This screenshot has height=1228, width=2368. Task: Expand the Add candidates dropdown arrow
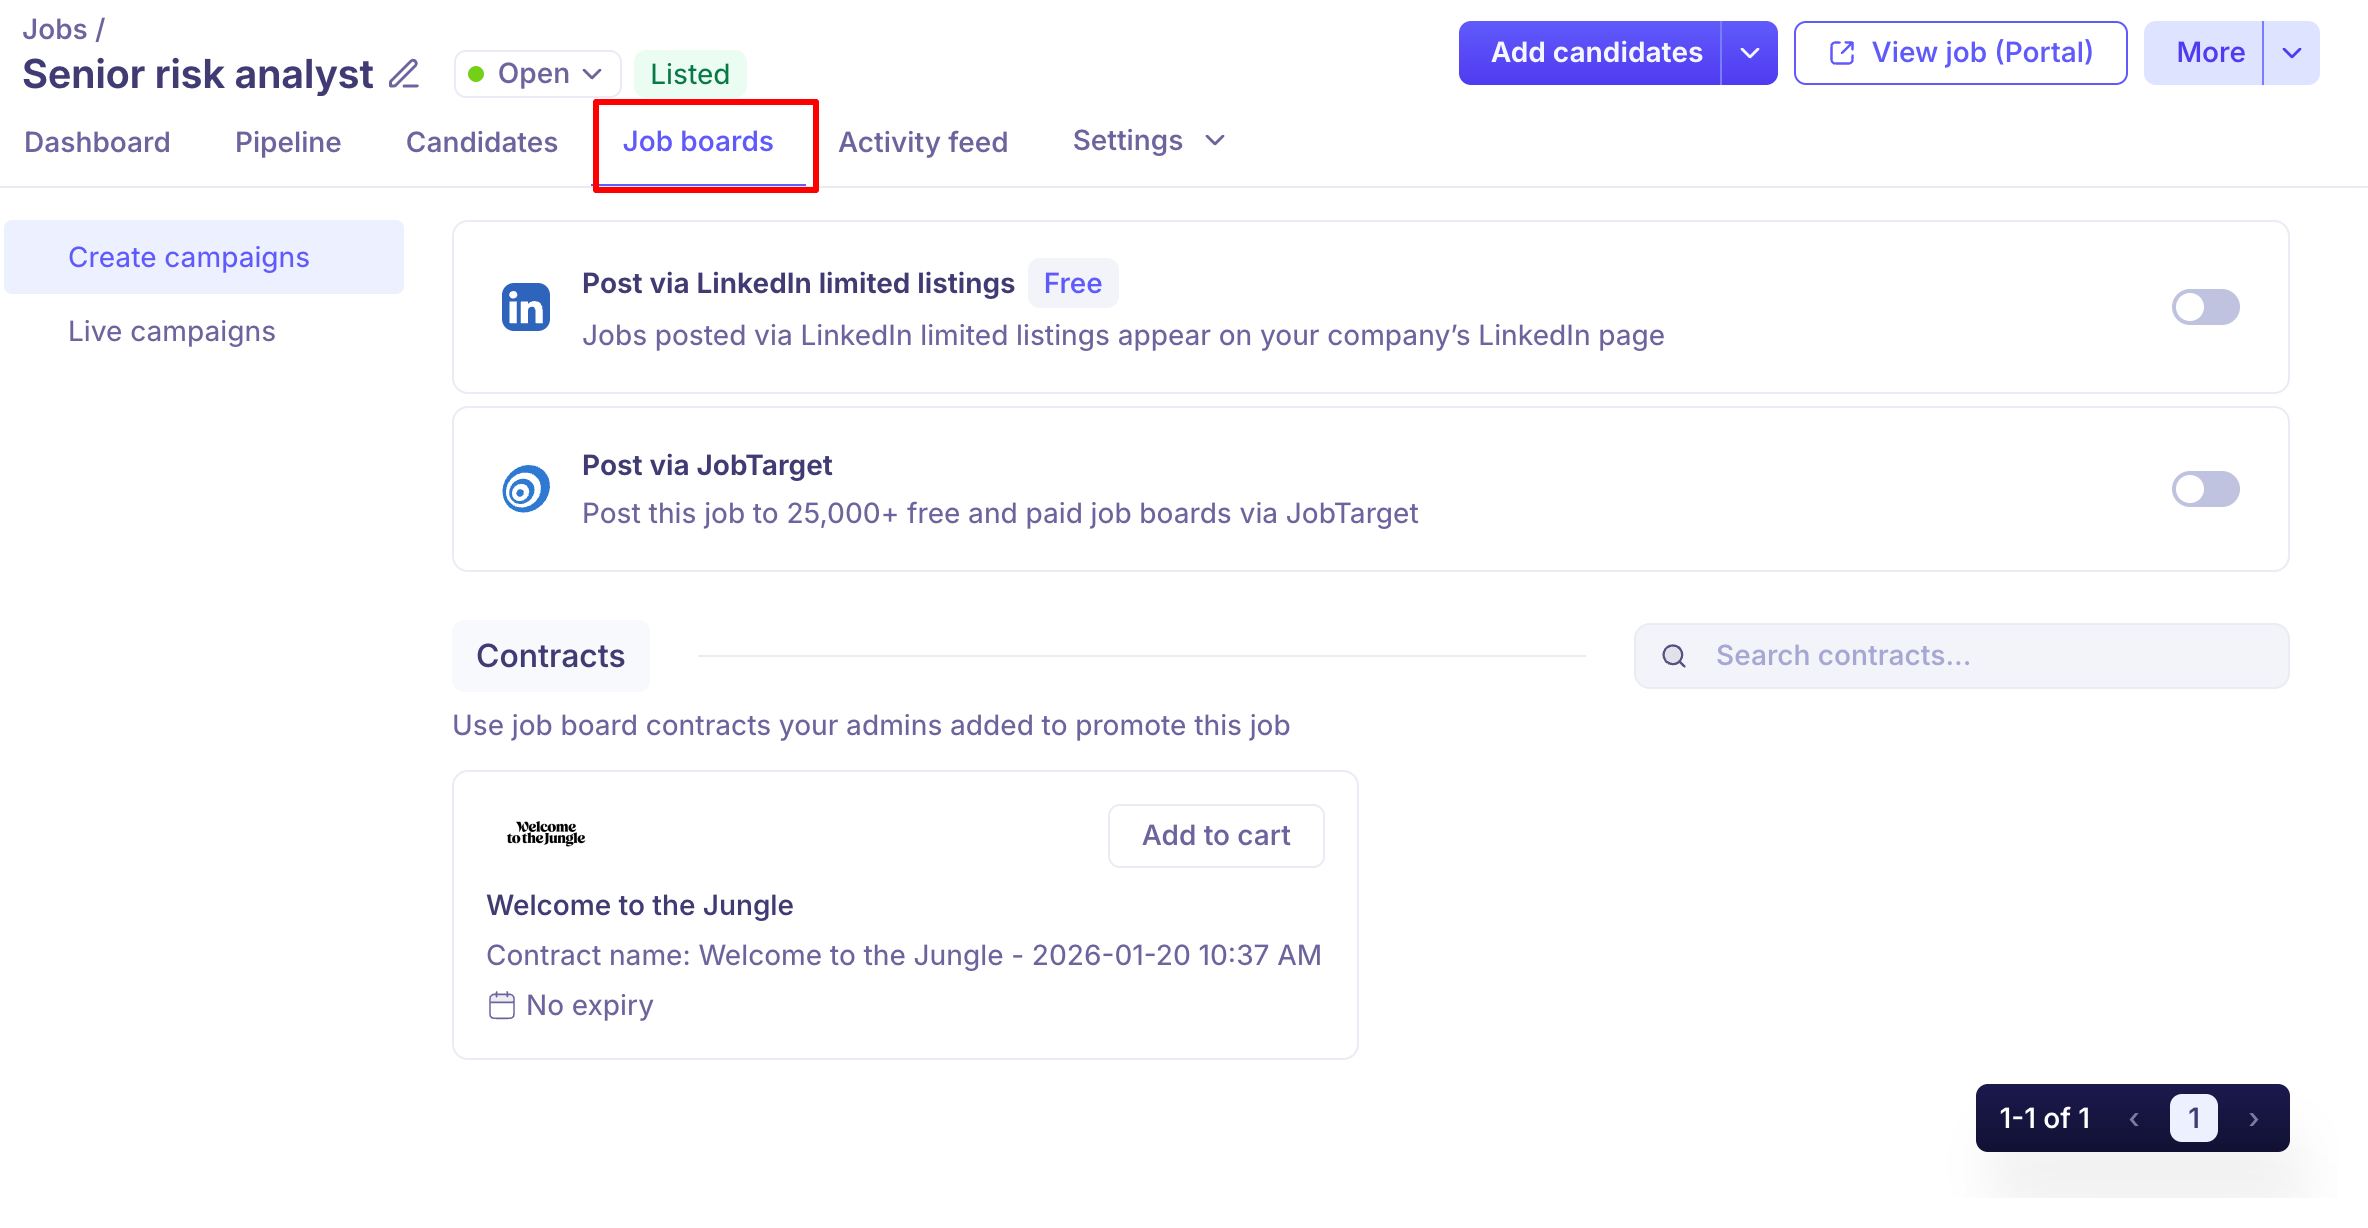tap(1749, 53)
